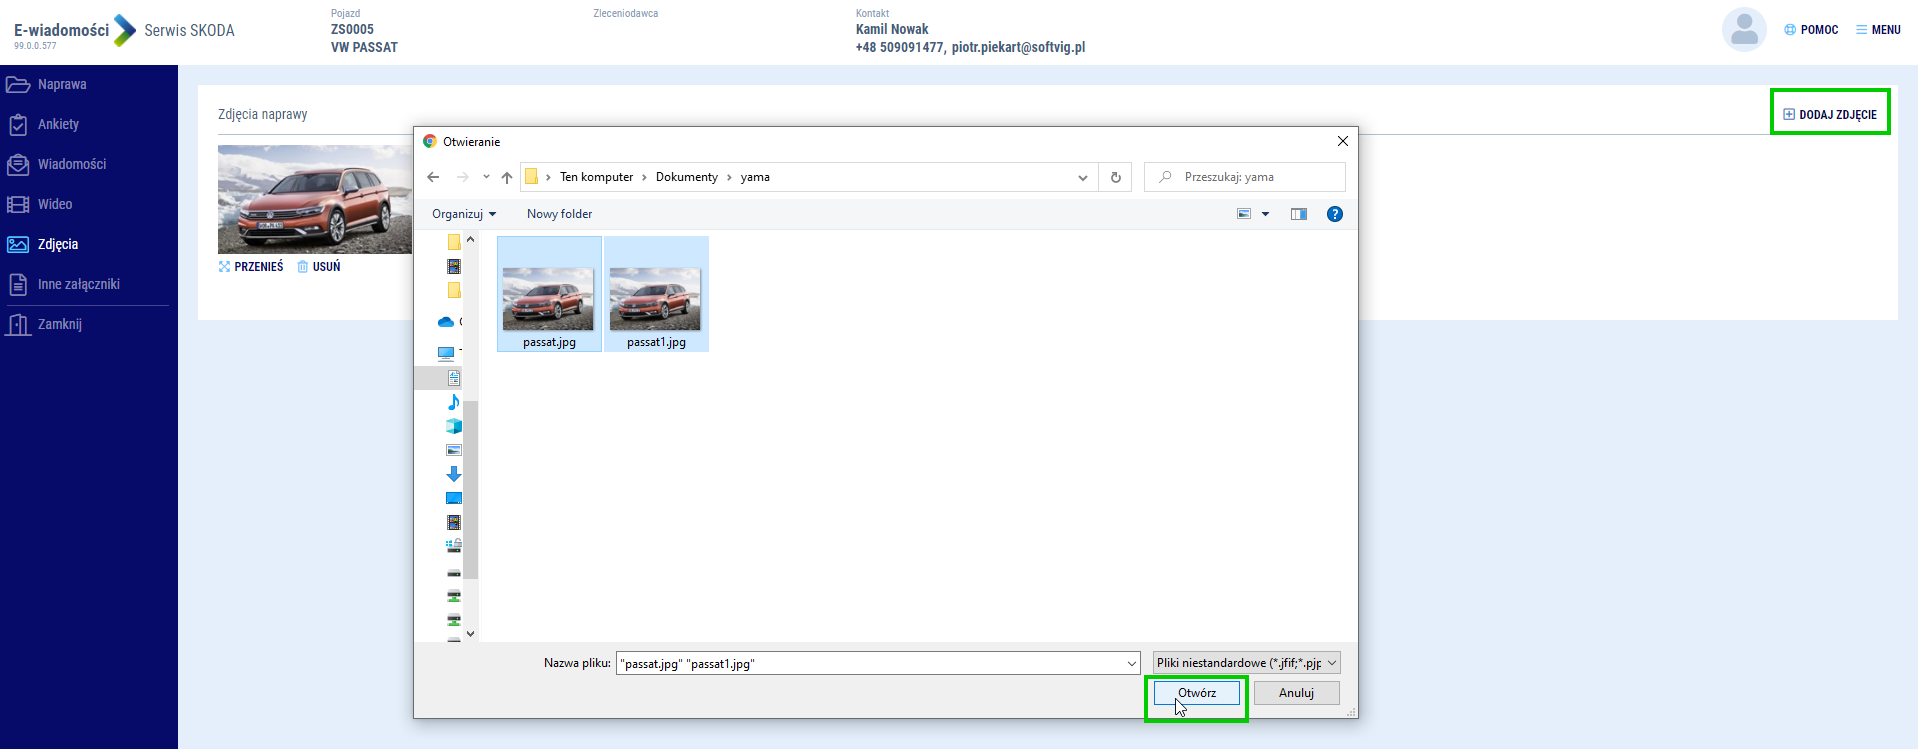Open Music folder in navigation pane

tap(453, 402)
